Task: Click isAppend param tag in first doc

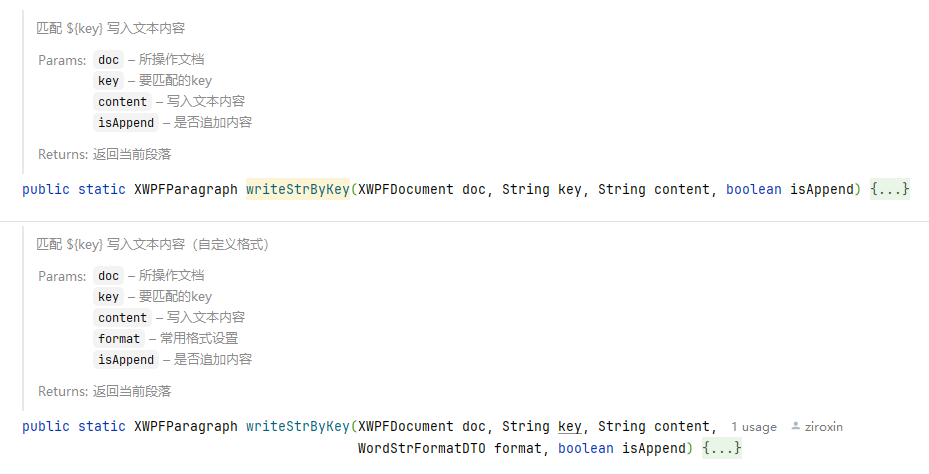Action: [126, 123]
